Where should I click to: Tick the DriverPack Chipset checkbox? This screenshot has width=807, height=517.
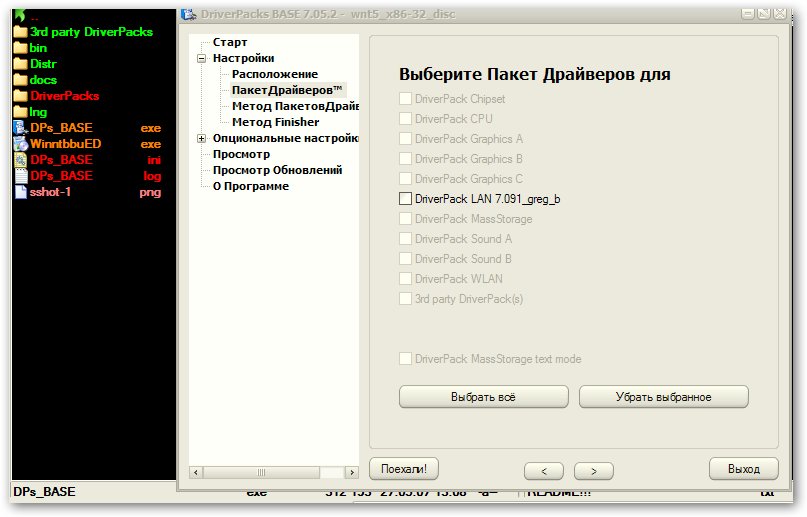pyautogui.click(x=405, y=99)
